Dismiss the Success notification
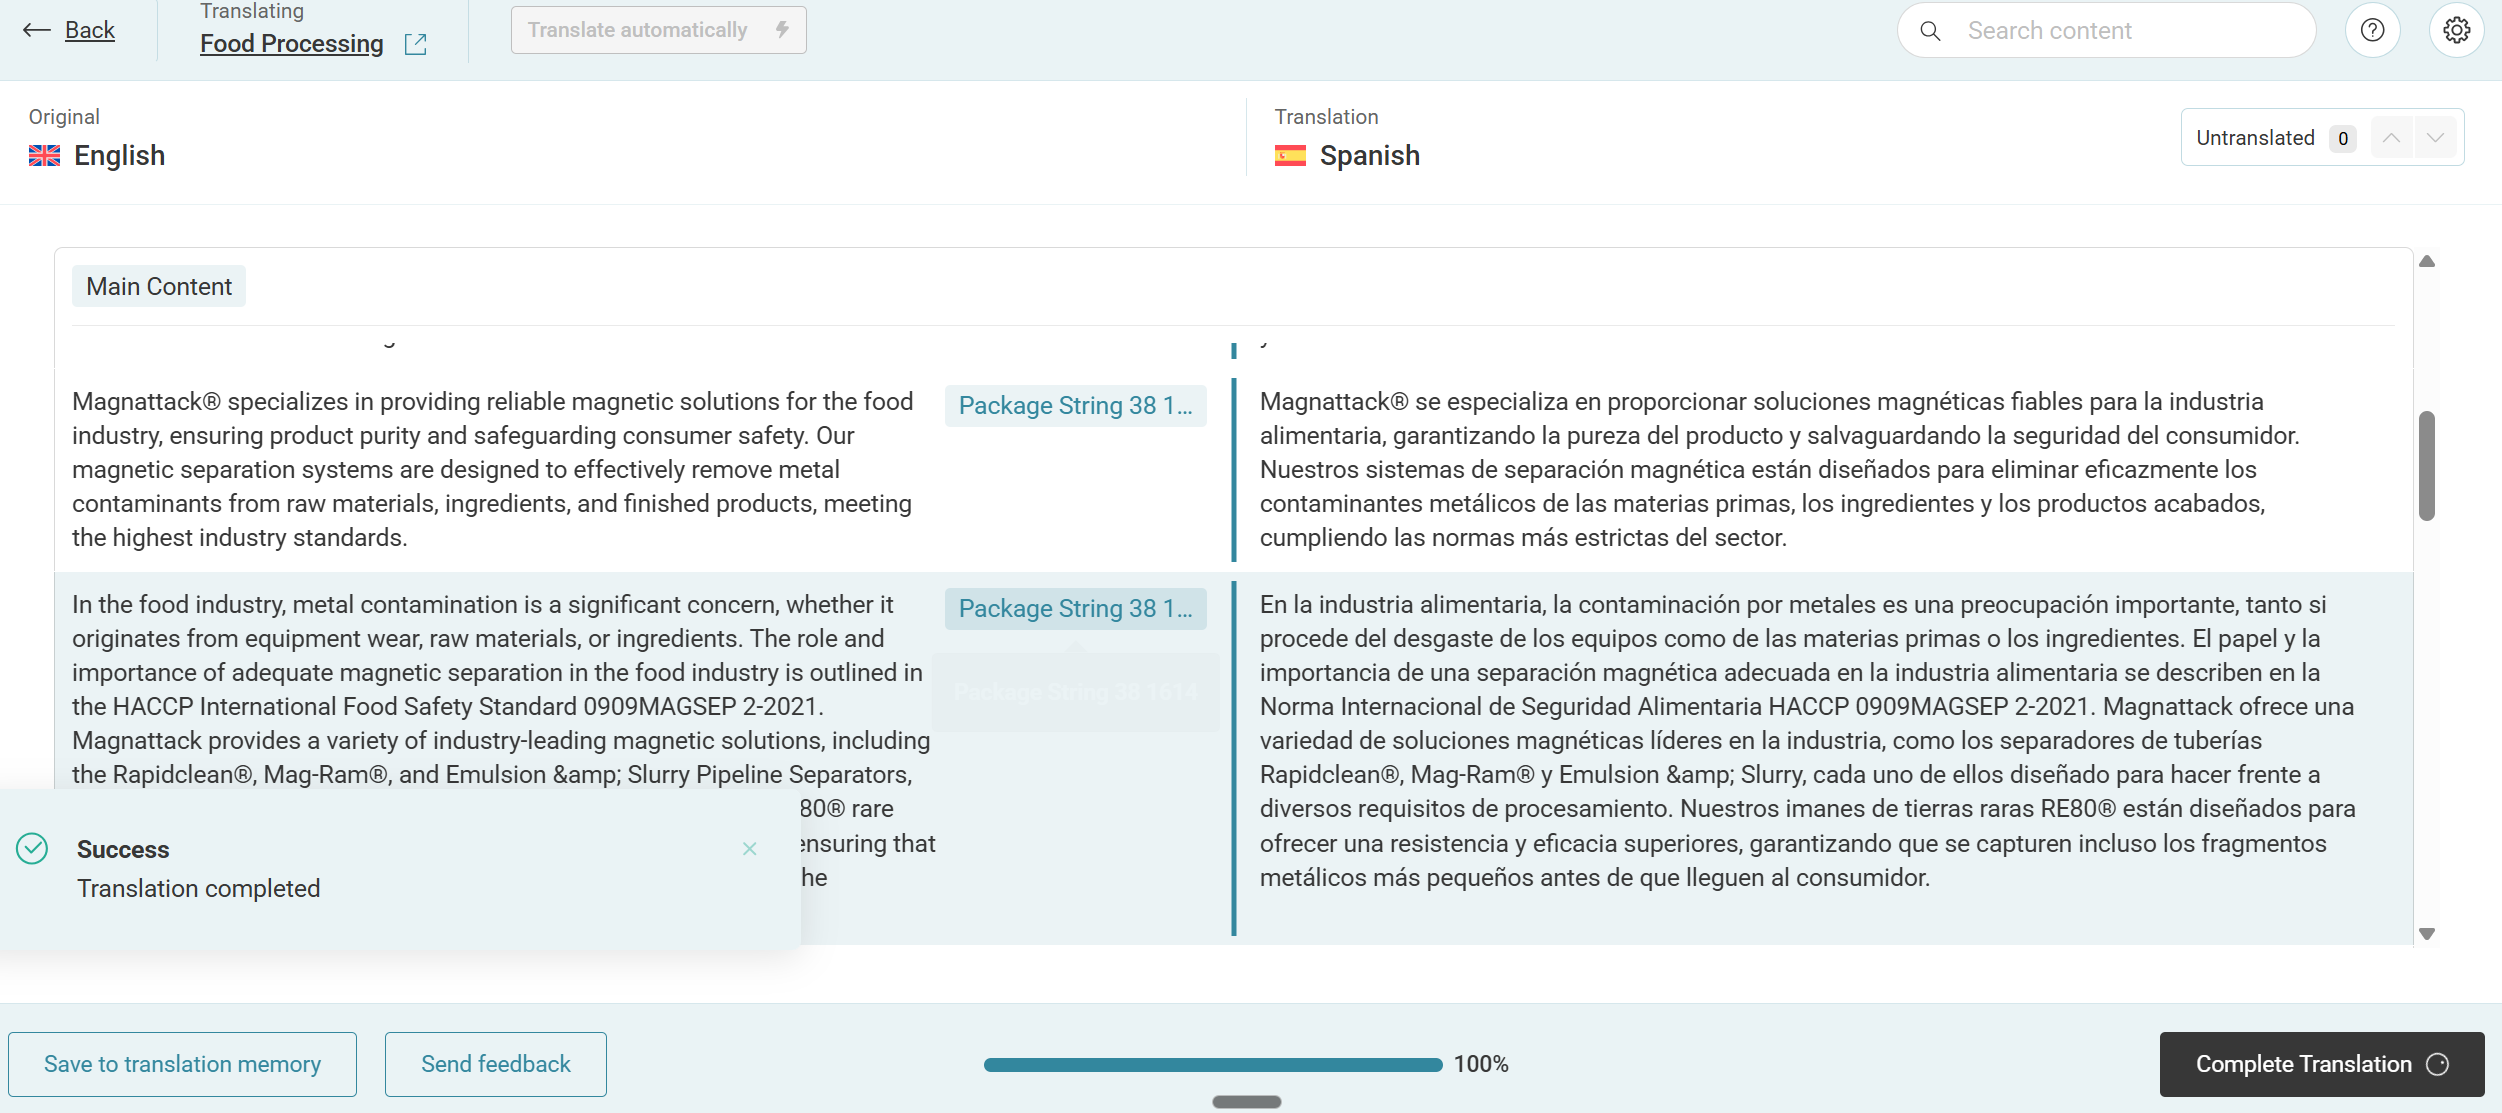This screenshot has height=1113, width=2502. 749,849
